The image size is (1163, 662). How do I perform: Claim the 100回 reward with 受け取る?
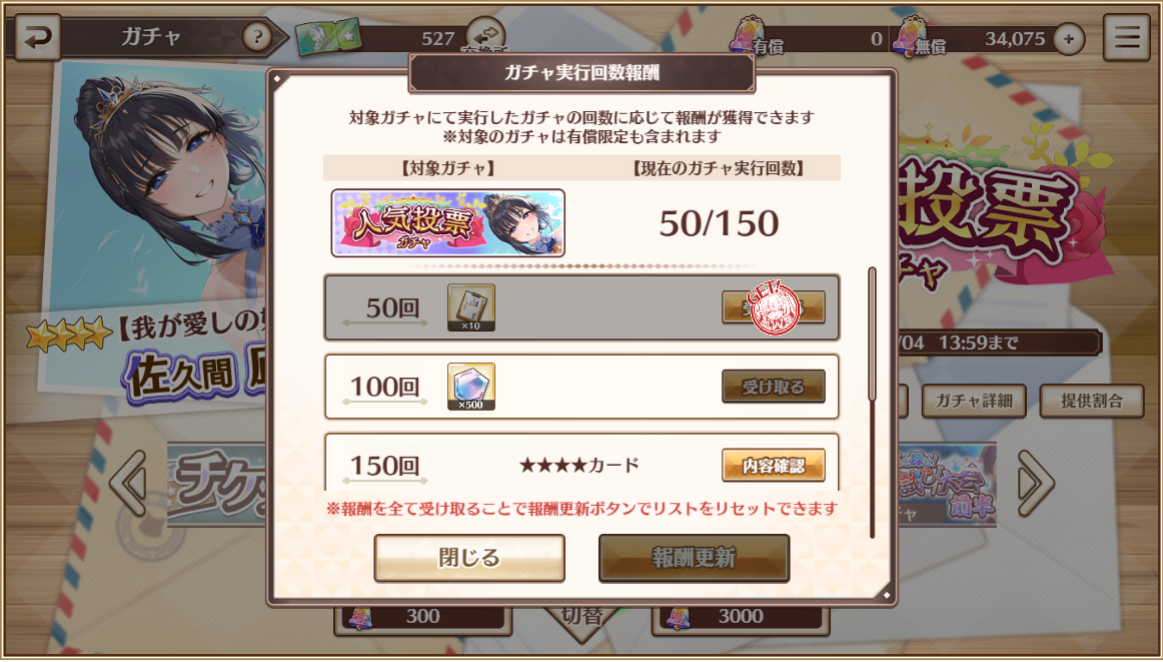tap(774, 386)
